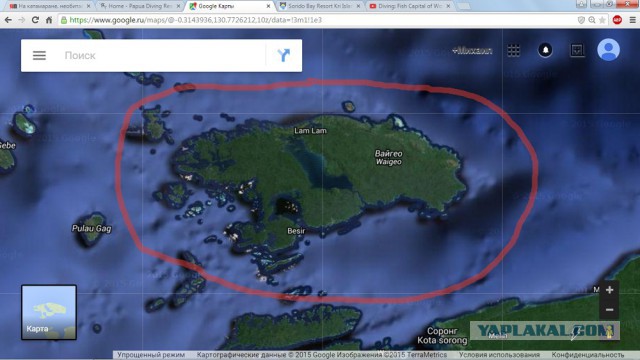
Task: Open the Google apps grid
Action: [x=513, y=50]
